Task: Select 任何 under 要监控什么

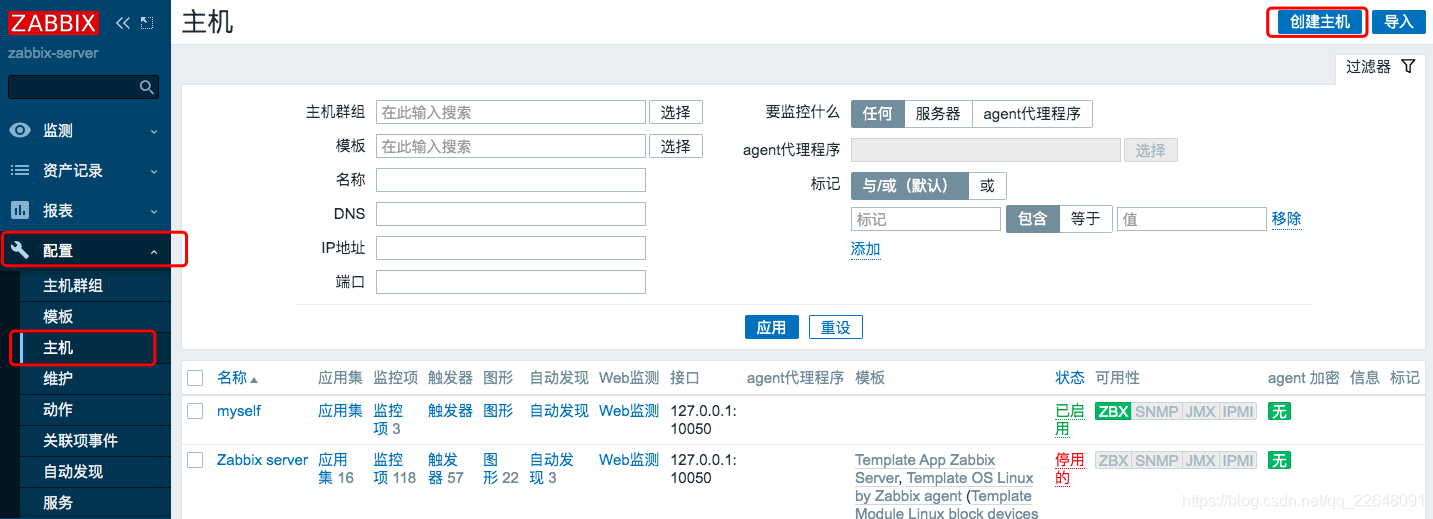Action: tap(877, 113)
